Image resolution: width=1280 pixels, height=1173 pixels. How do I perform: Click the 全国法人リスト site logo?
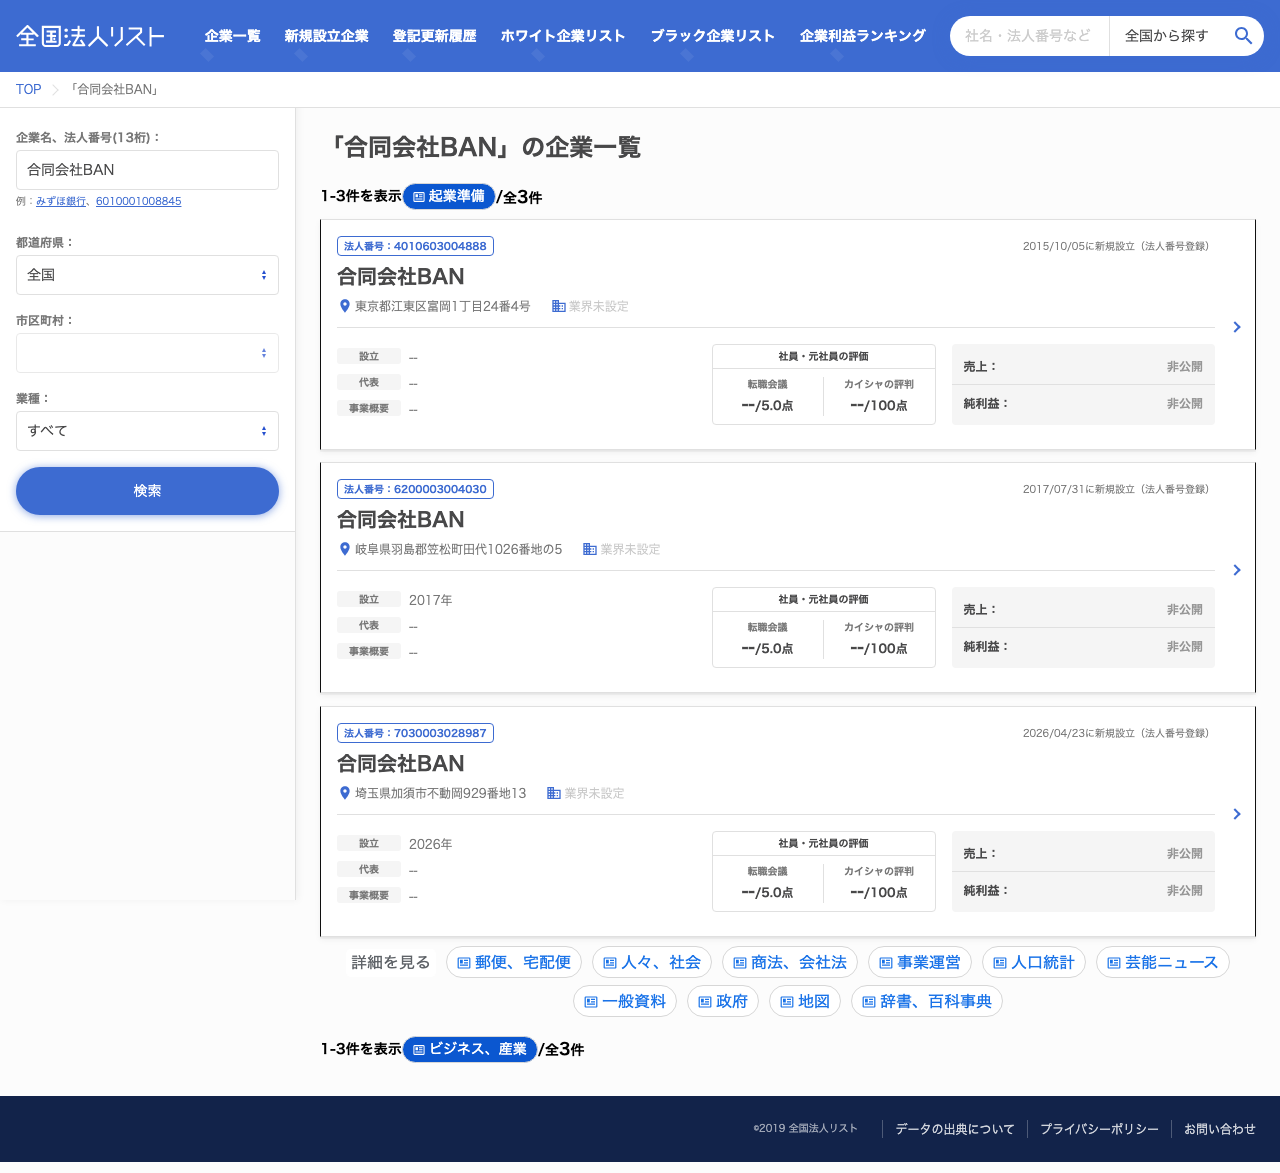tap(90, 36)
